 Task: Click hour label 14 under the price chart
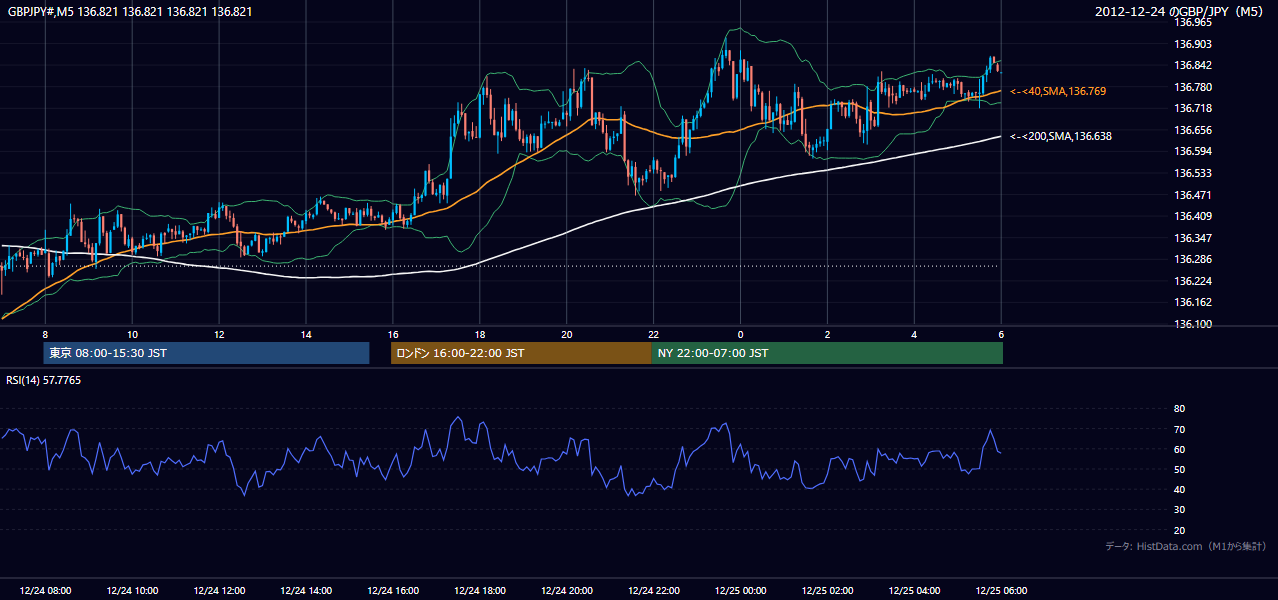tap(306, 334)
